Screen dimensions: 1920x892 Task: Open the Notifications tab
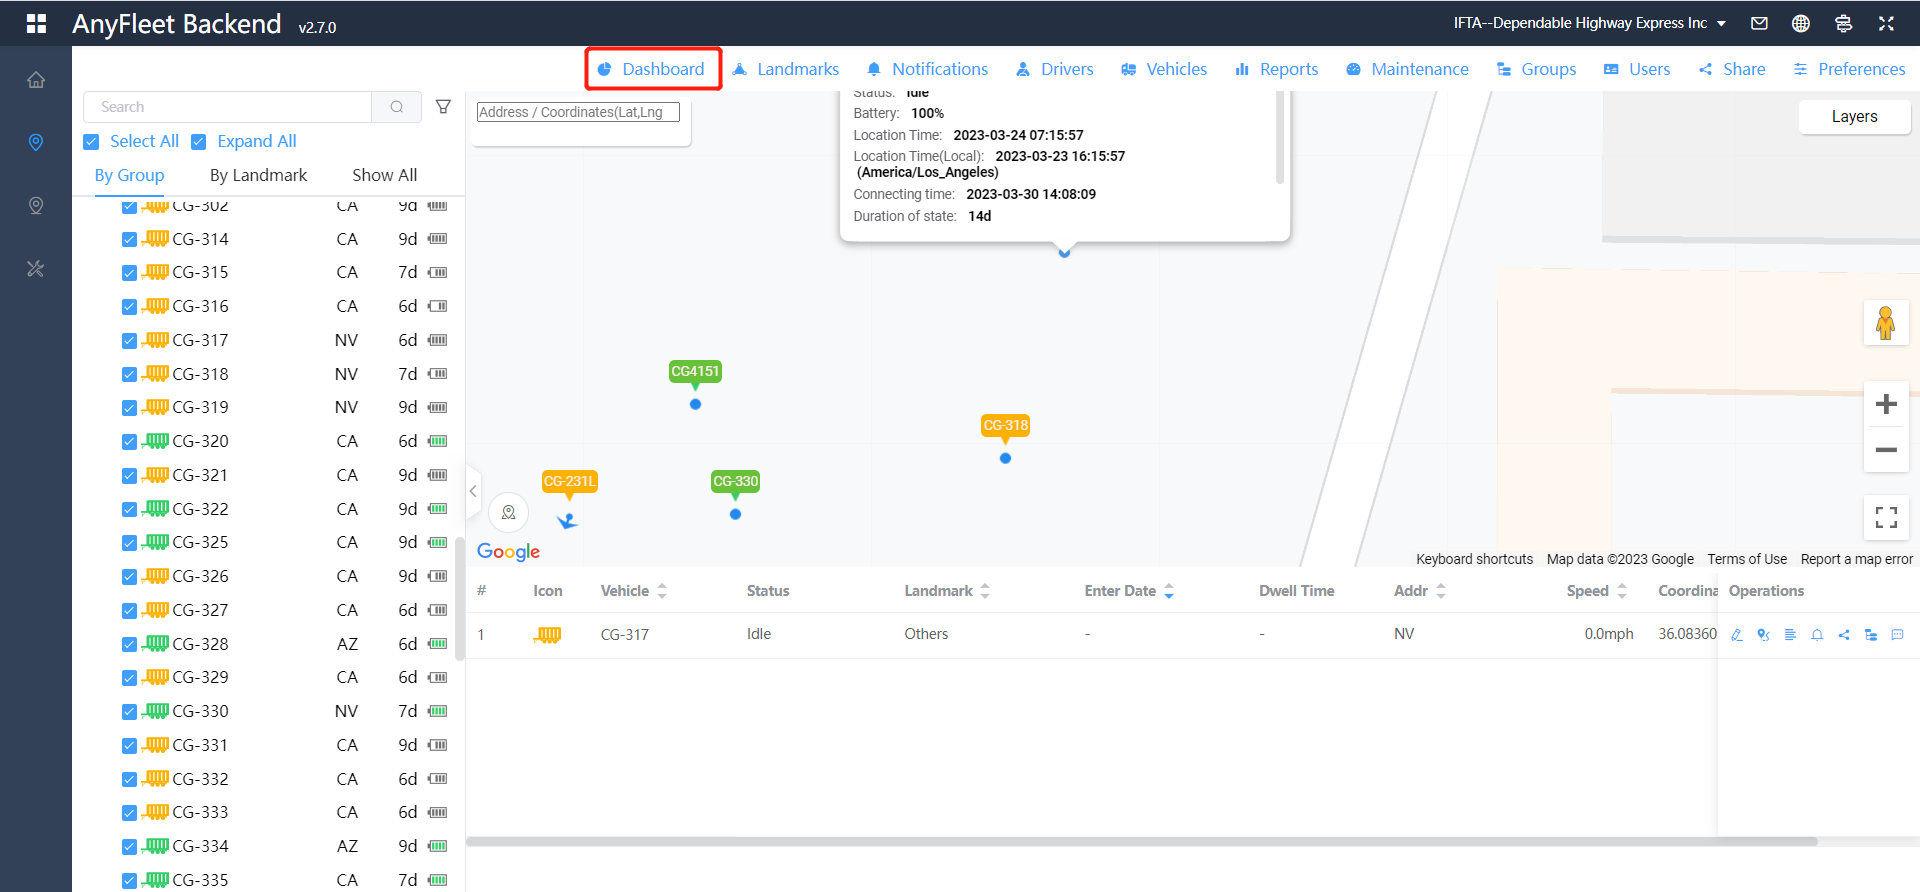coord(928,69)
